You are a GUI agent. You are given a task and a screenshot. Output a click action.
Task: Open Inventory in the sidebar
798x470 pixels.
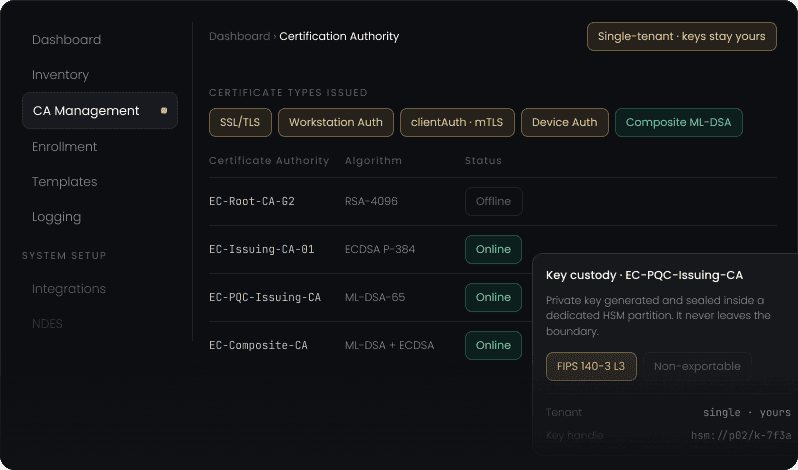[x=60, y=75]
